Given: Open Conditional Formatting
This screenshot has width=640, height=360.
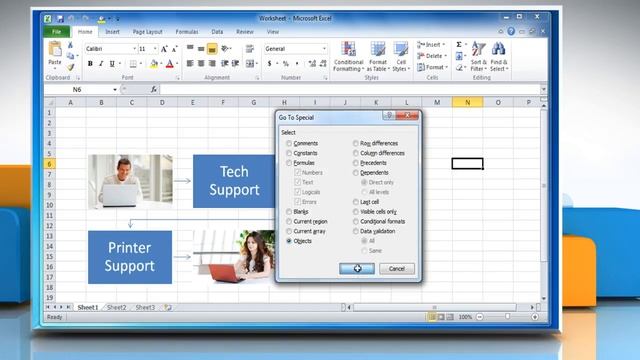Looking at the screenshot, I should click(x=348, y=56).
